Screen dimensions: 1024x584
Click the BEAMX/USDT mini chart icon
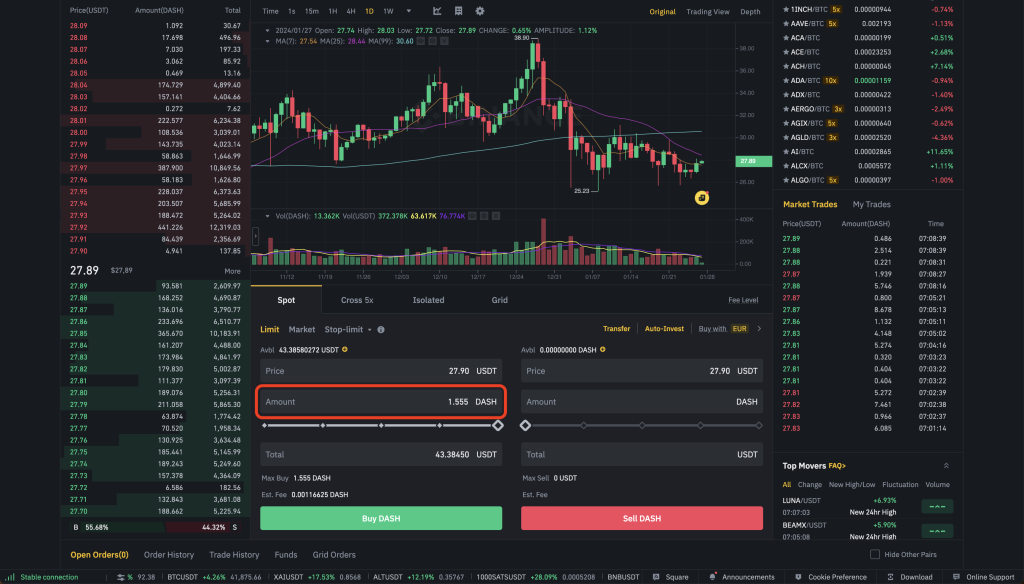937,531
